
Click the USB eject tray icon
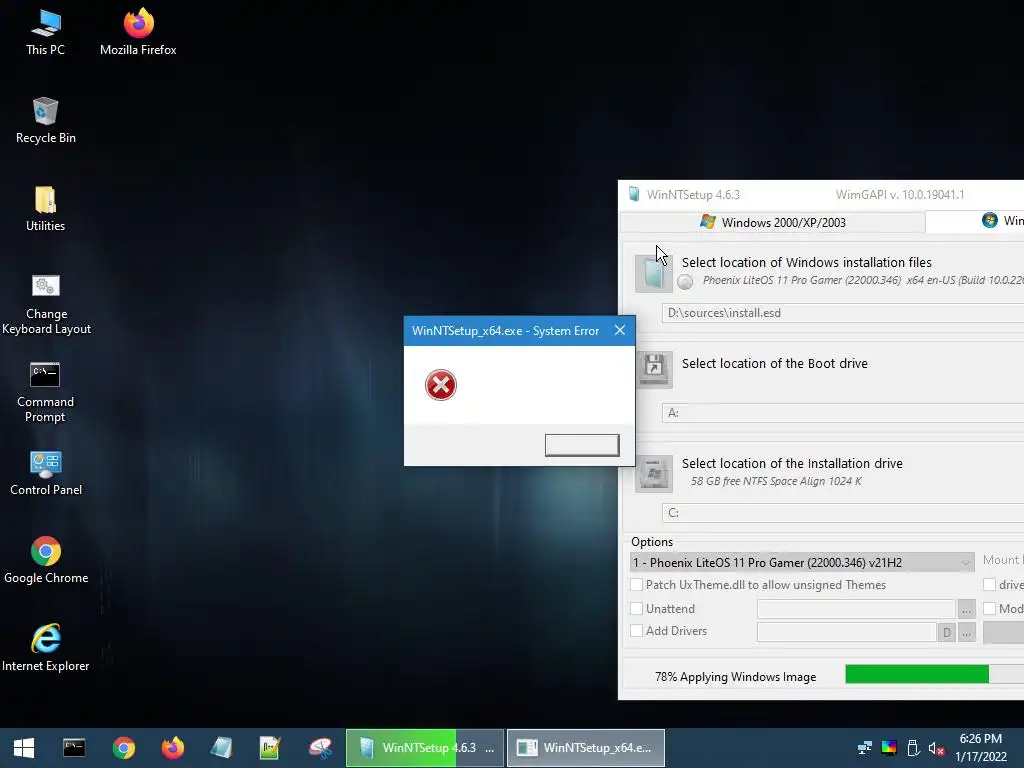pyautogui.click(x=913, y=748)
